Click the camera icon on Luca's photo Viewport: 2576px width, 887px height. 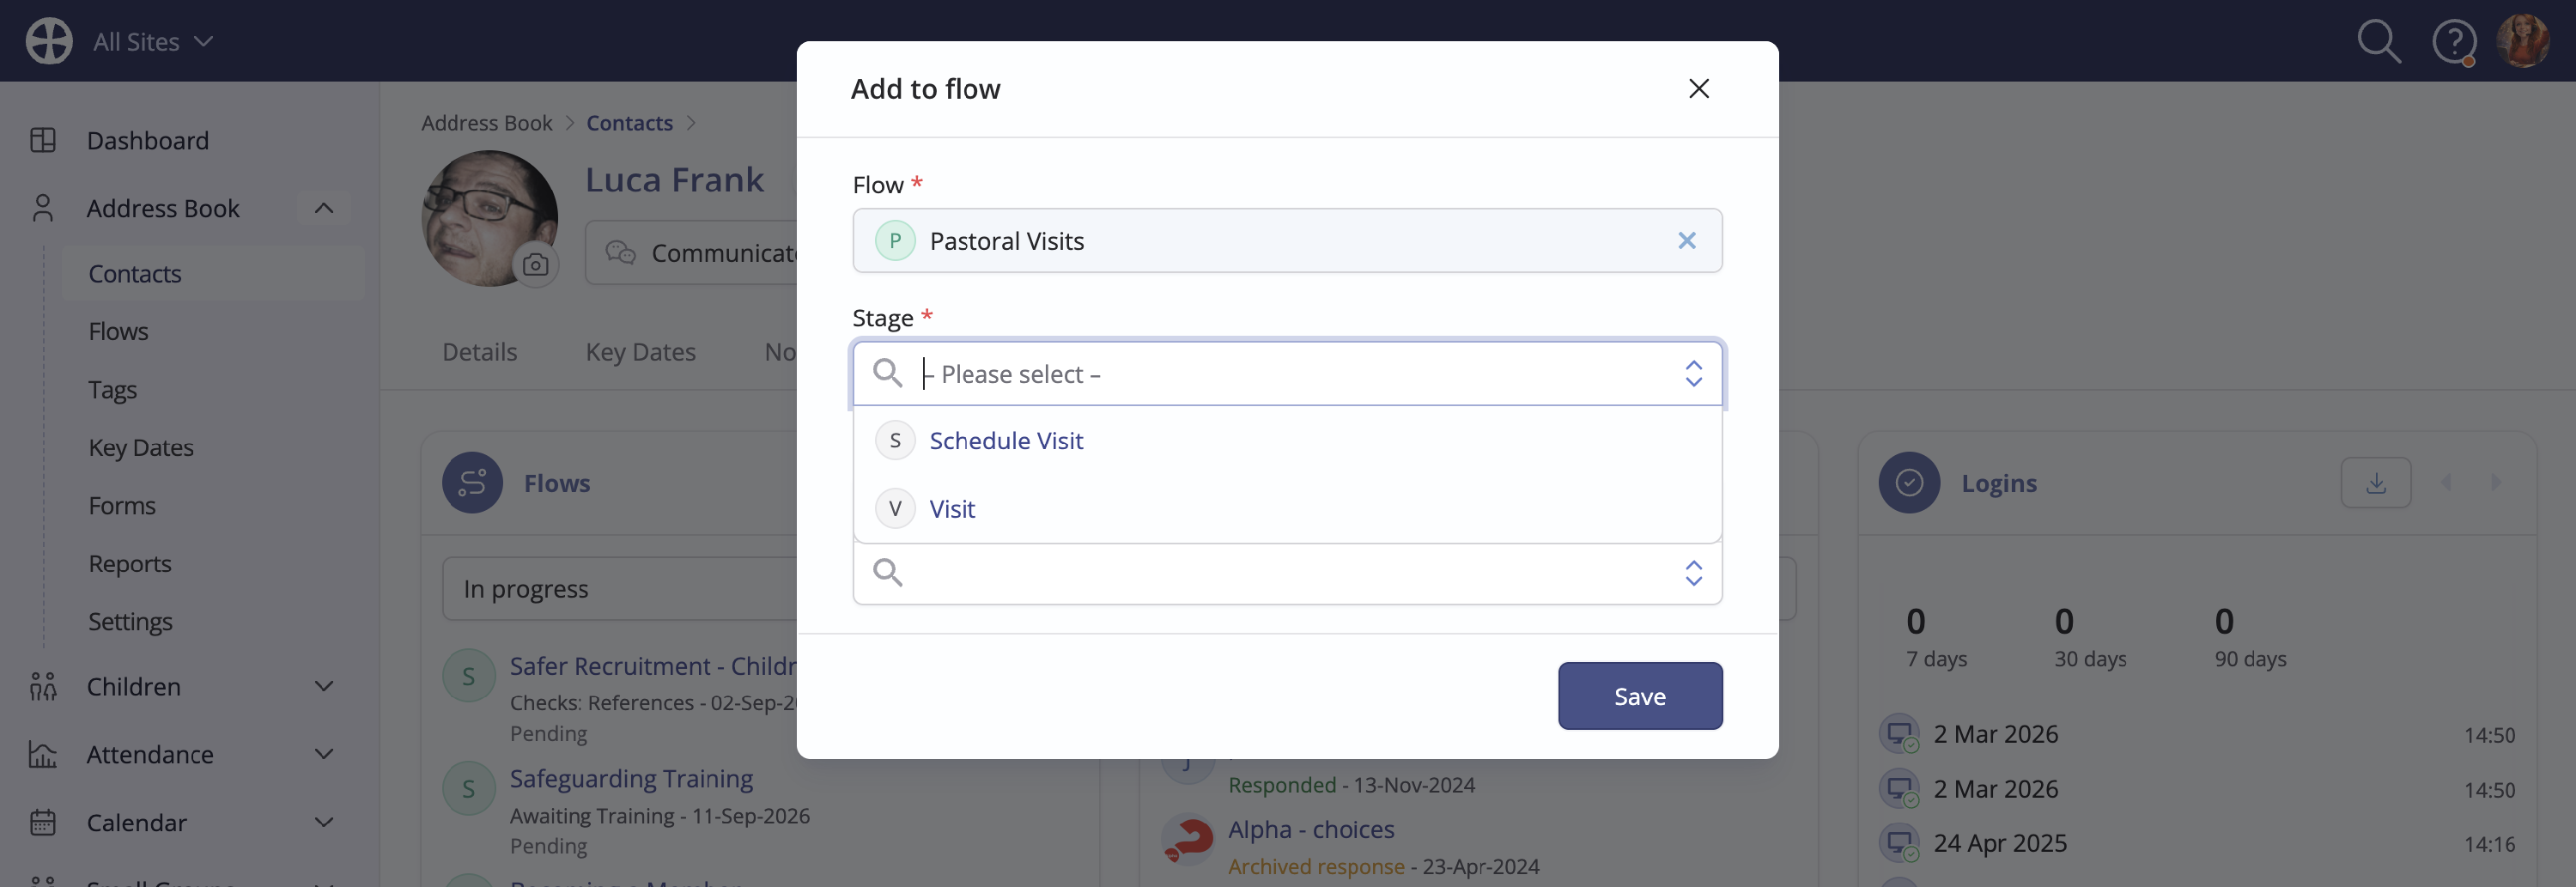coord(535,265)
